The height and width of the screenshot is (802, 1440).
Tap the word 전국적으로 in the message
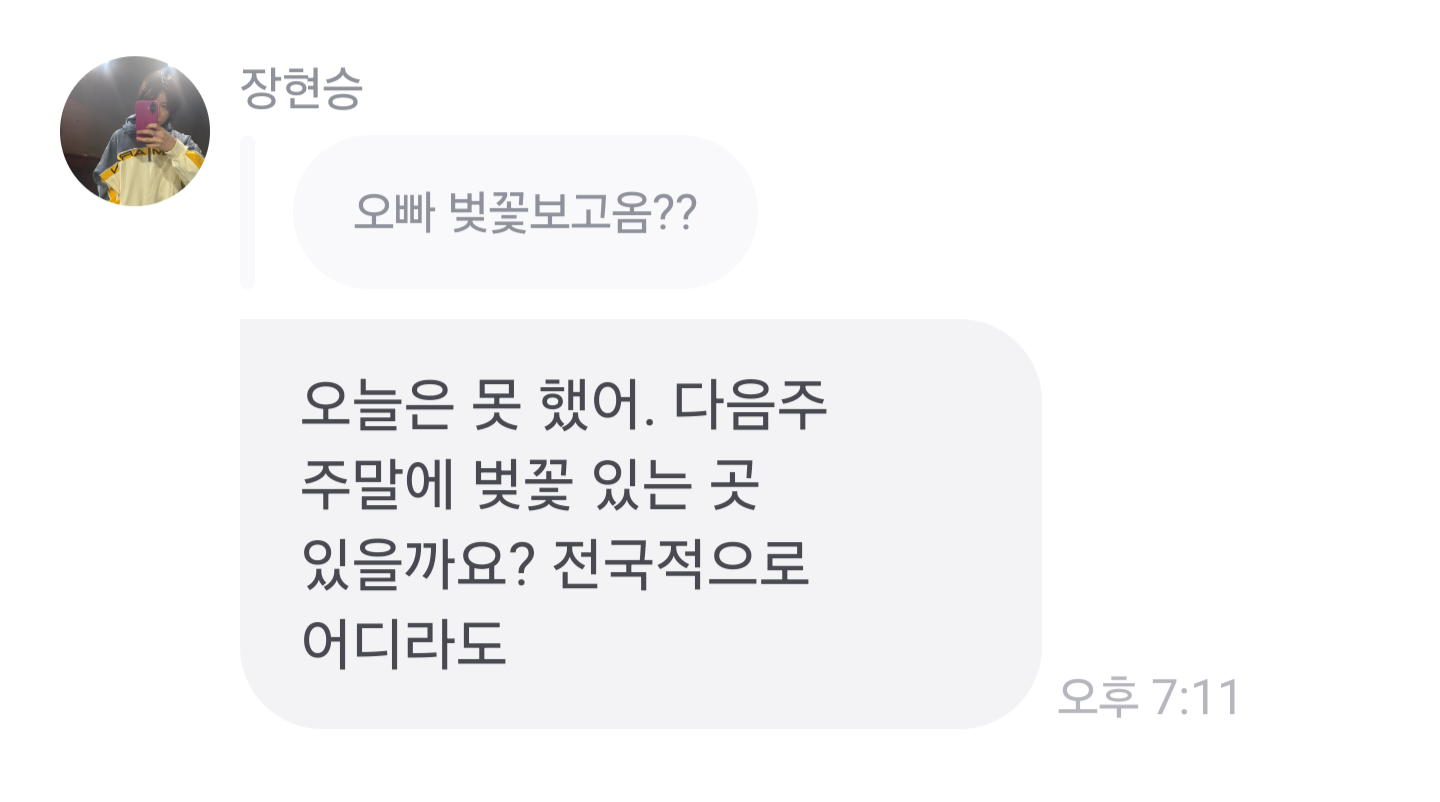pyautogui.click(x=680, y=566)
